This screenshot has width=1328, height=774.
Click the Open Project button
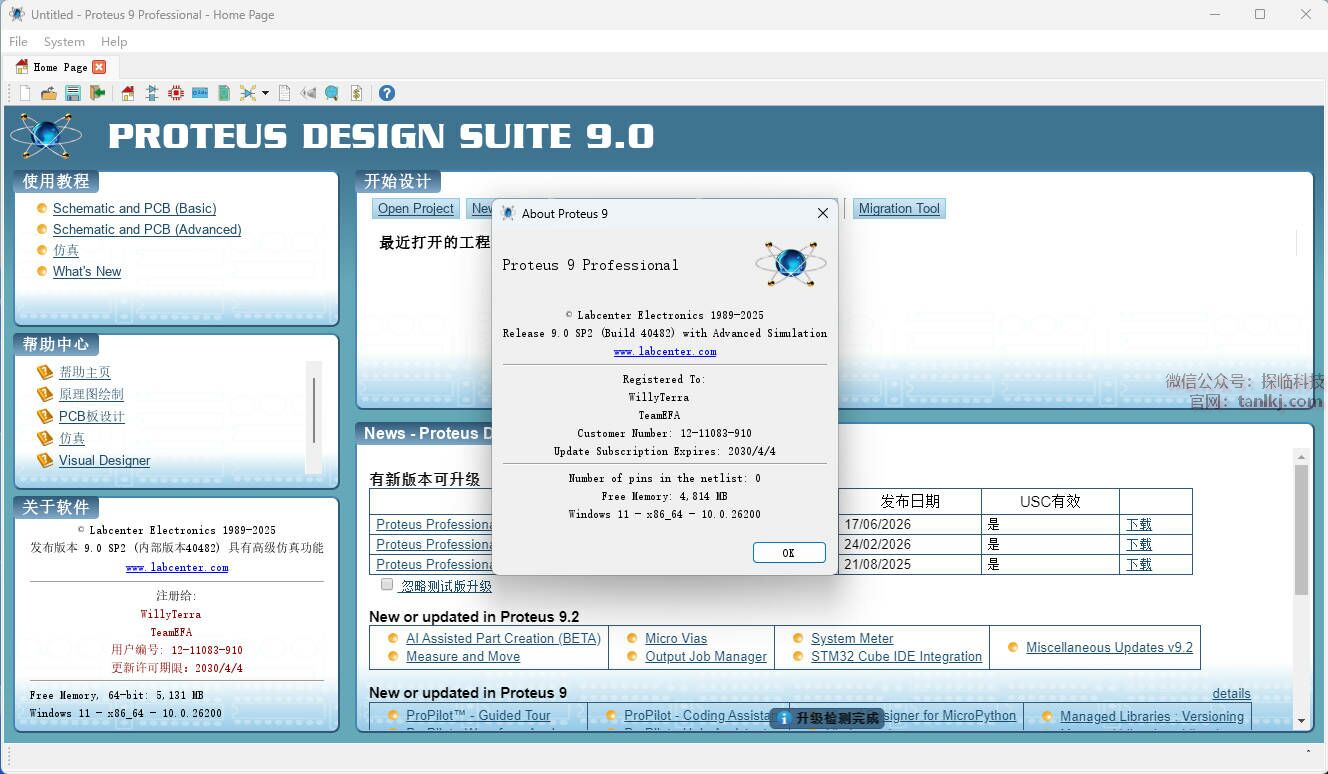click(416, 208)
